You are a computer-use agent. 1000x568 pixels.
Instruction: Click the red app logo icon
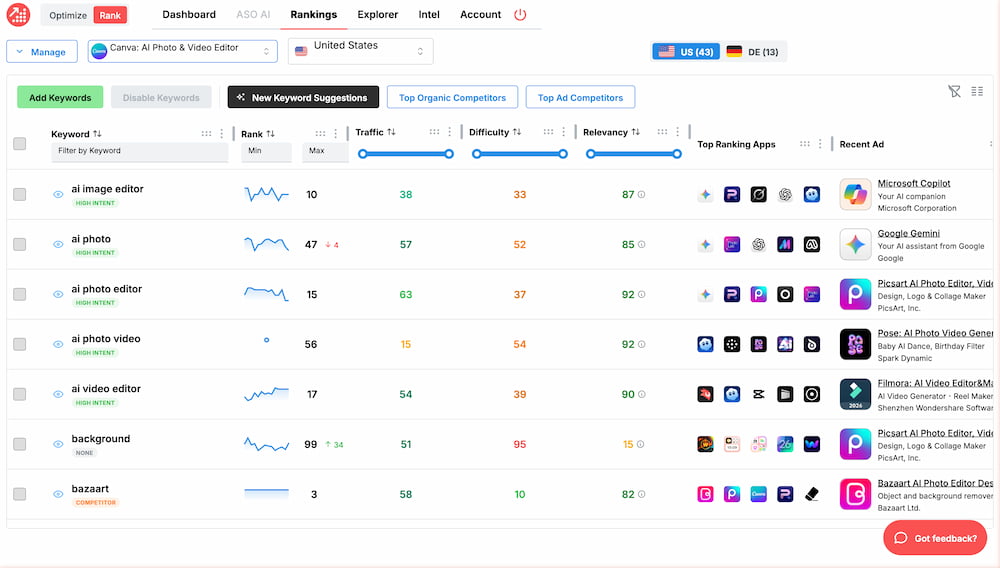(18, 15)
